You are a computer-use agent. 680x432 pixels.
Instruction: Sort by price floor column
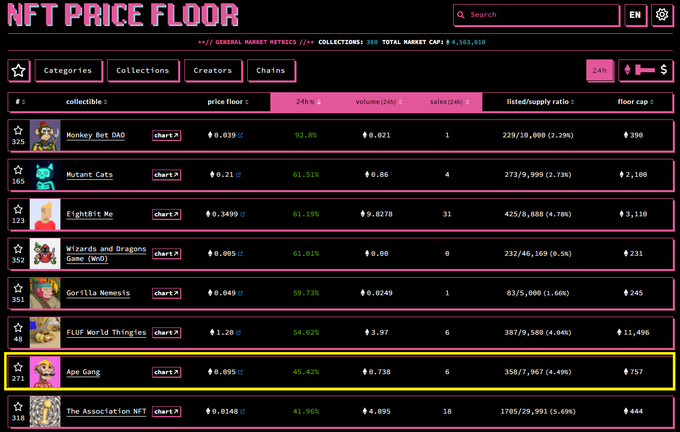tap(228, 102)
